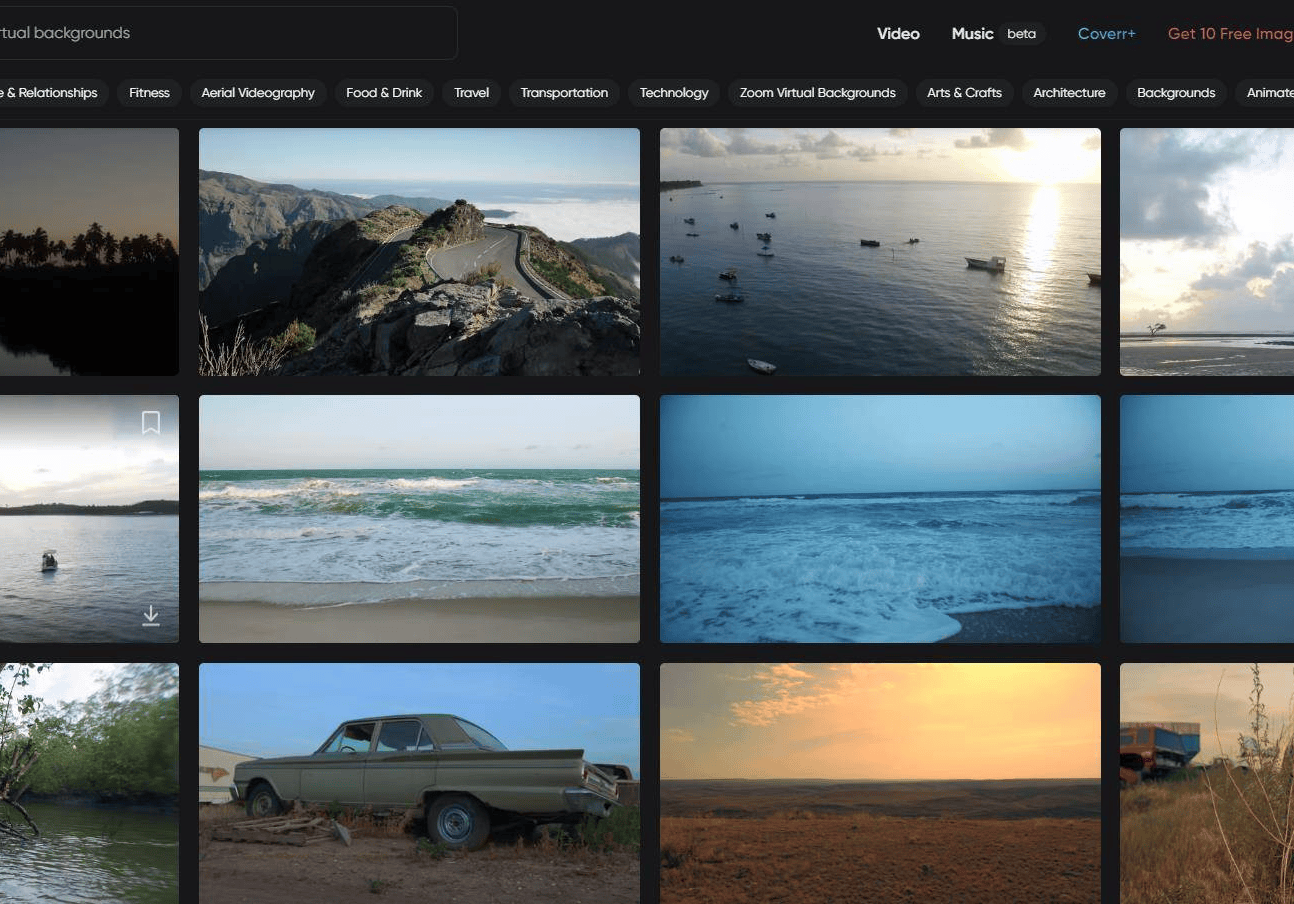The height and width of the screenshot is (904, 1294).
Task: Select the Aerial Videography category
Action: click(x=258, y=93)
